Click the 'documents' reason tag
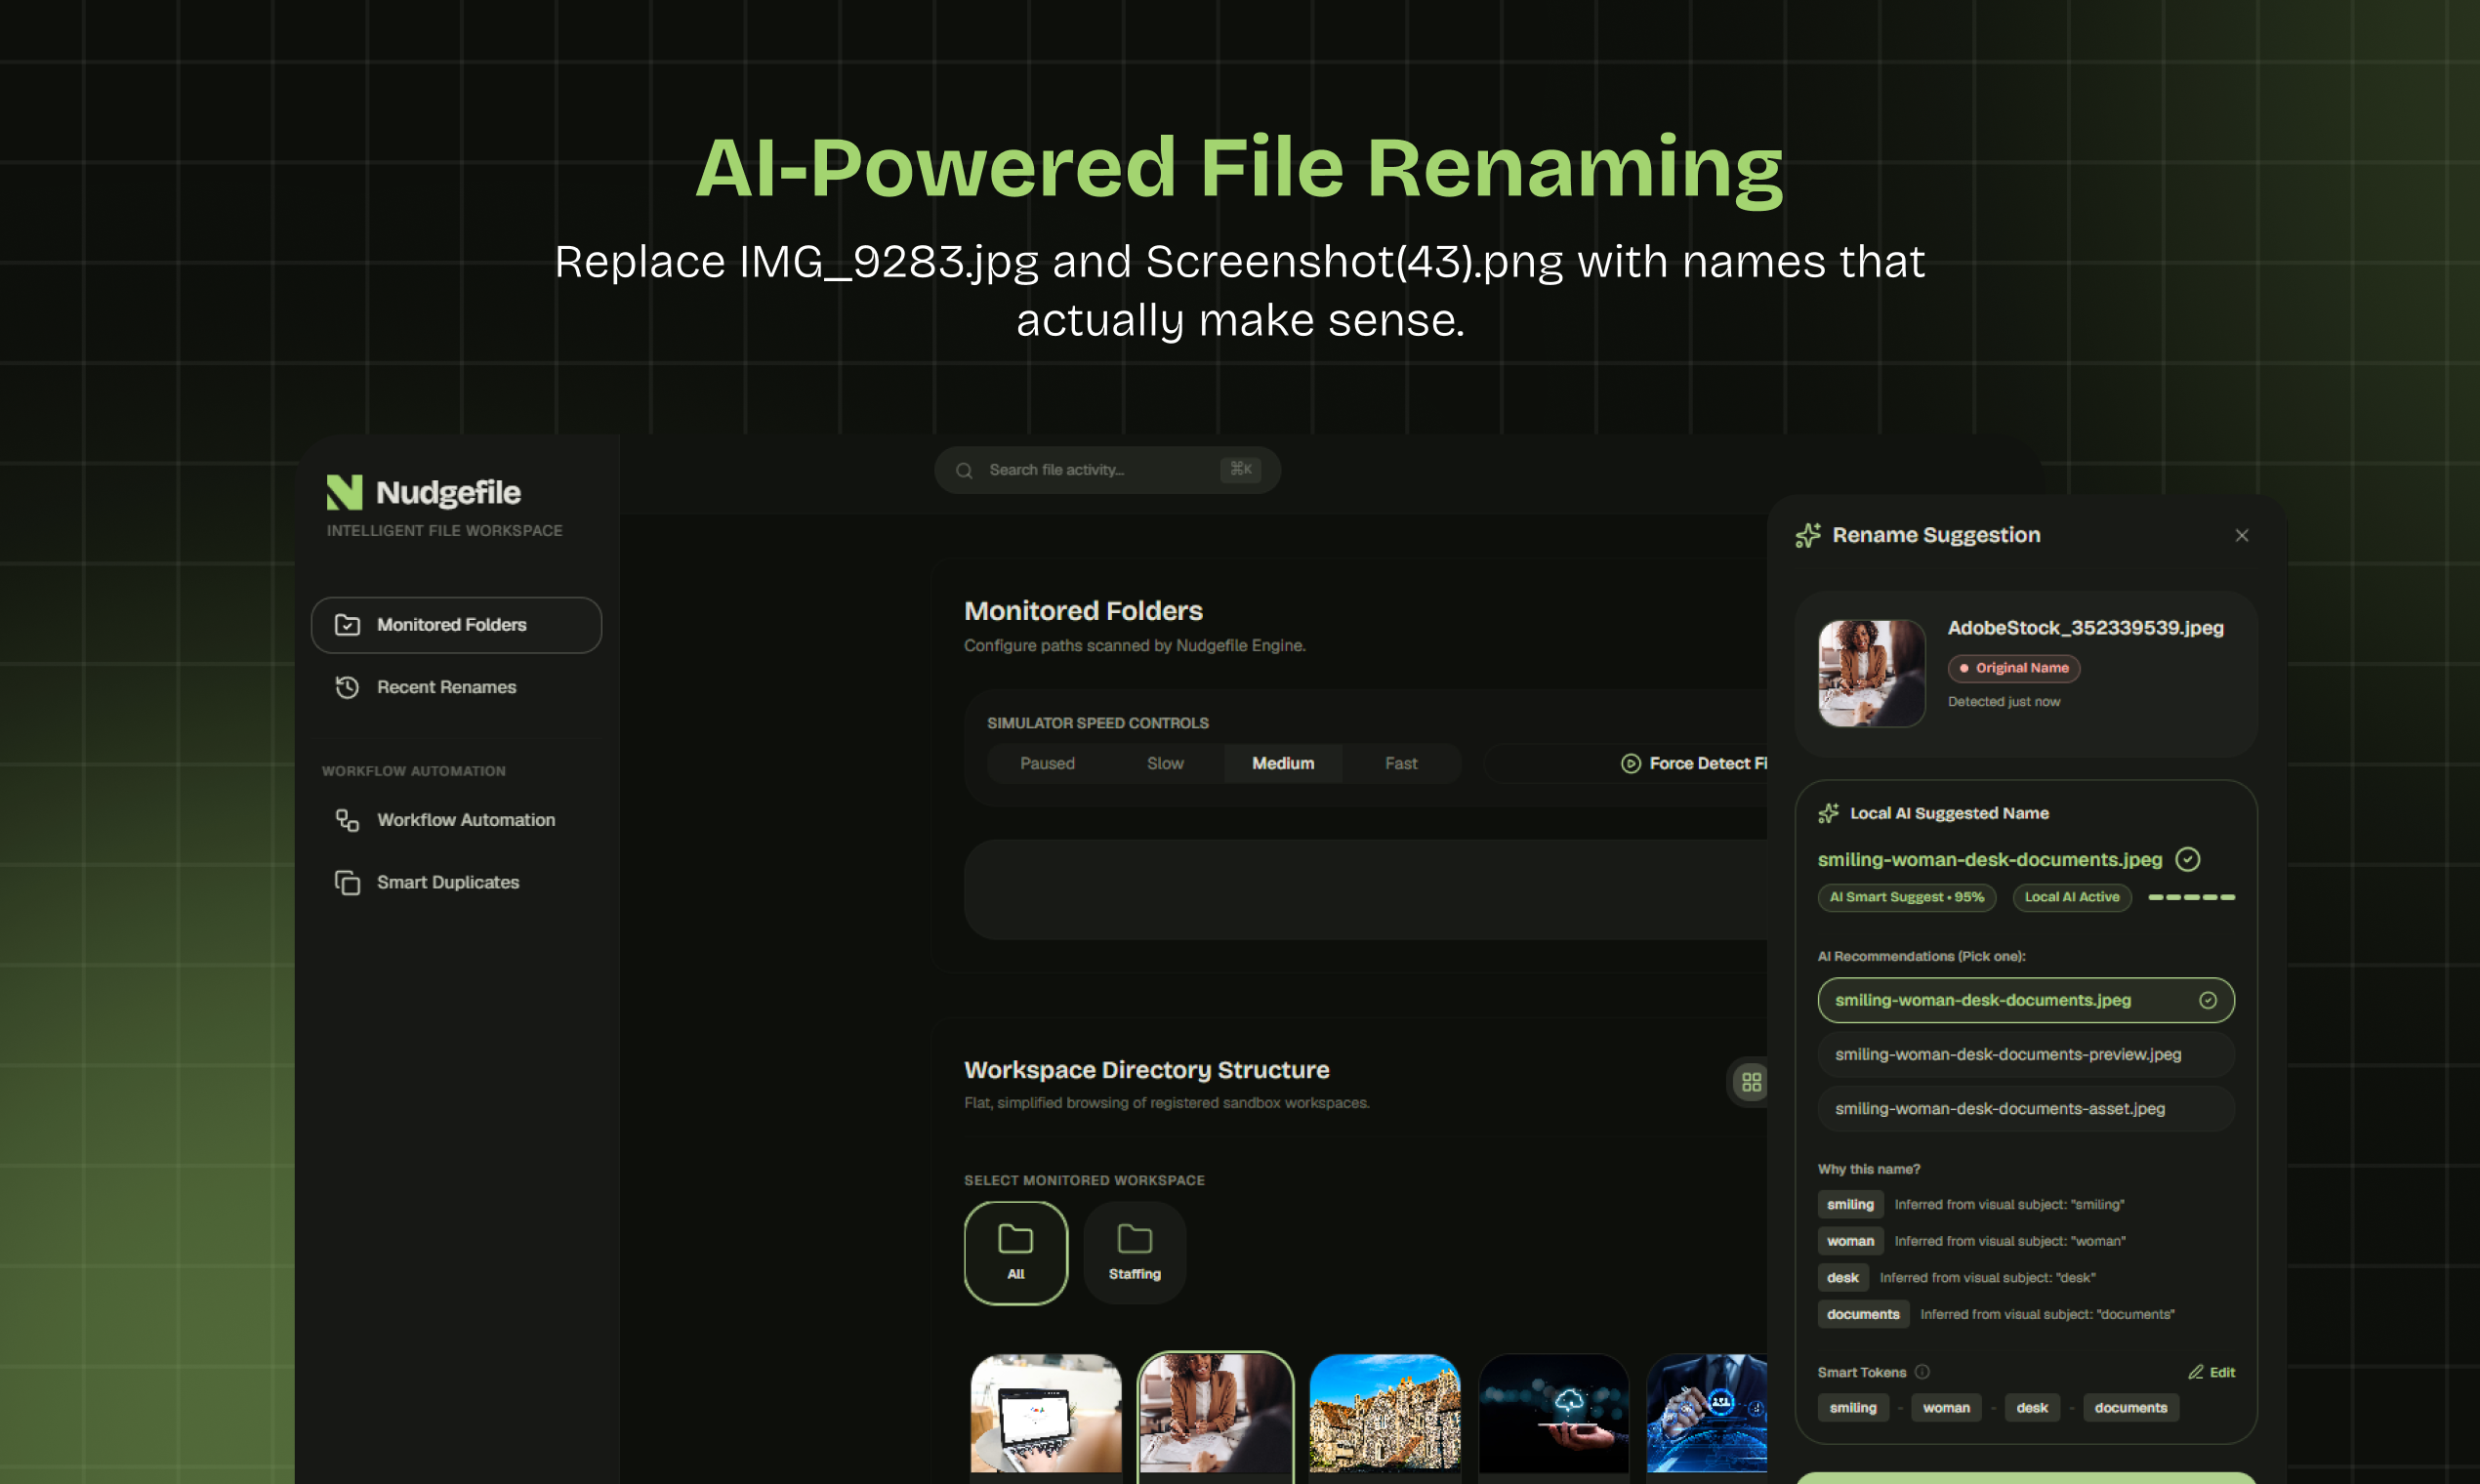2480x1484 pixels. click(x=1863, y=1314)
